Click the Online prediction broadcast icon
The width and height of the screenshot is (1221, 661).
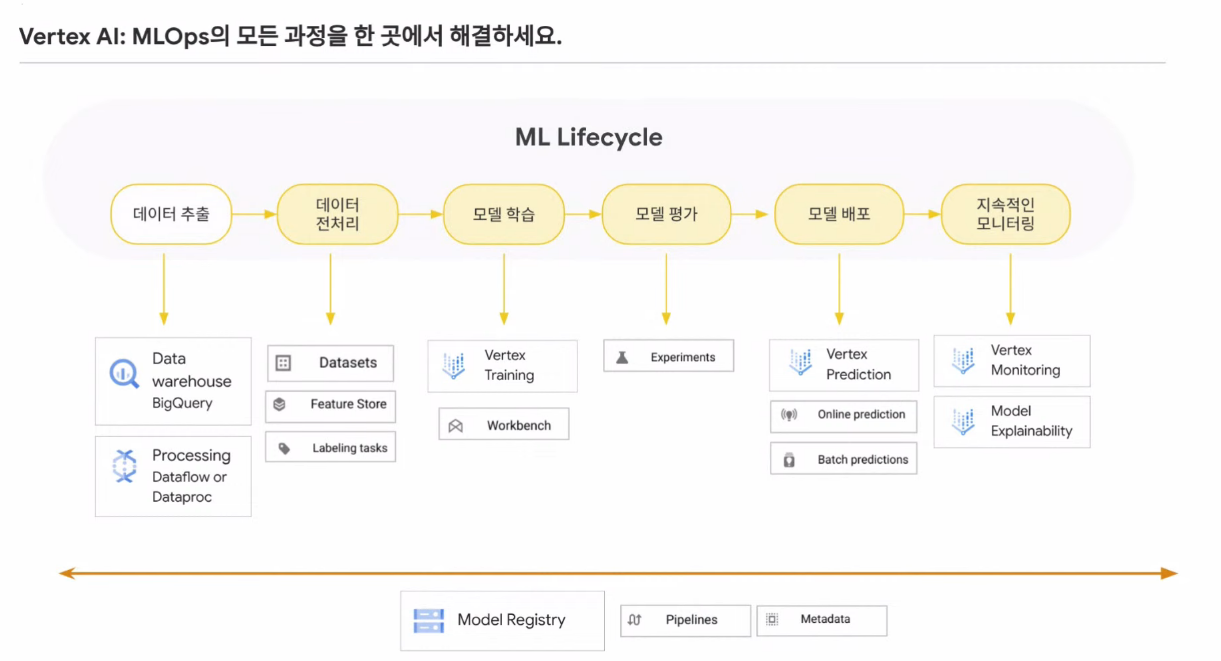[x=789, y=415]
